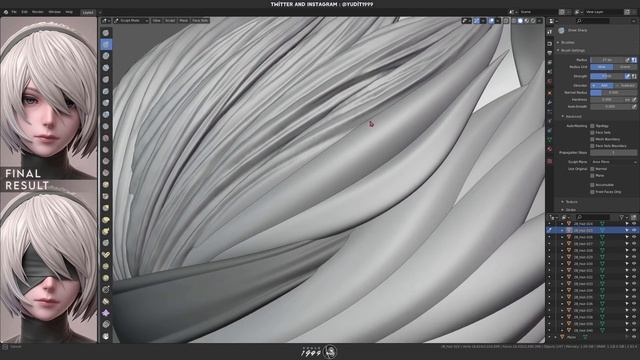Select the Clay brush tool

(106, 56)
